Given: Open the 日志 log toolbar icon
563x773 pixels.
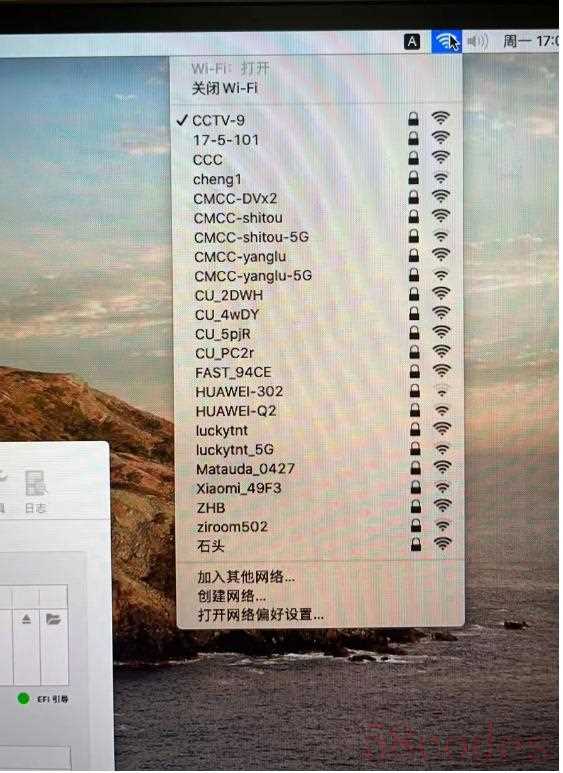Looking at the screenshot, I should click(36, 492).
